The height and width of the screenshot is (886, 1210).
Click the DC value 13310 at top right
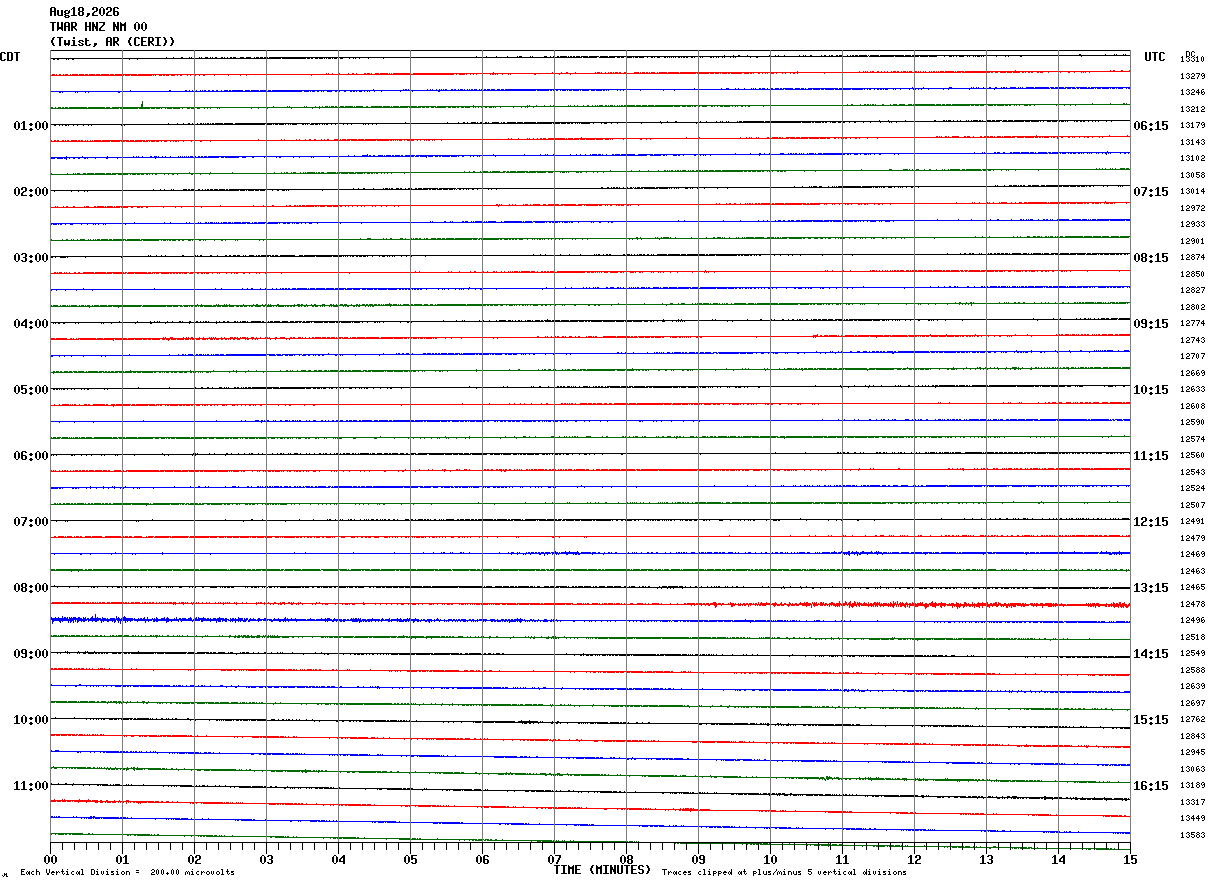(x=1192, y=60)
